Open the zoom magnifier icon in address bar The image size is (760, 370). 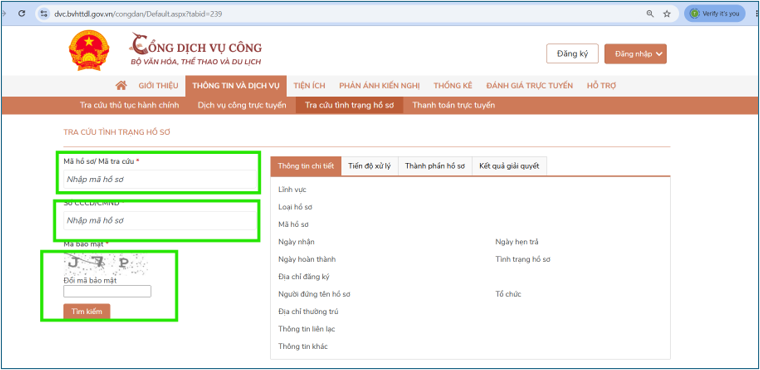(x=650, y=14)
